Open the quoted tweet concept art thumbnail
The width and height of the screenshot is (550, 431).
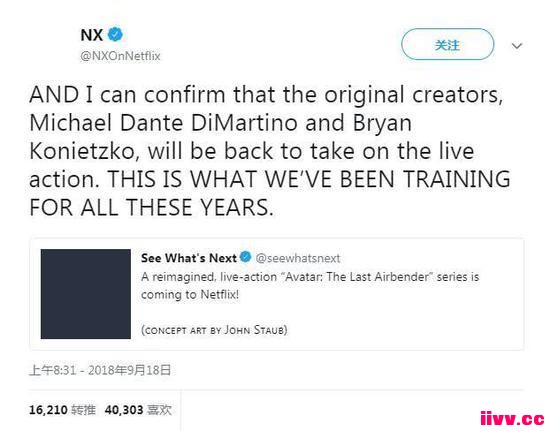[x=86, y=294]
